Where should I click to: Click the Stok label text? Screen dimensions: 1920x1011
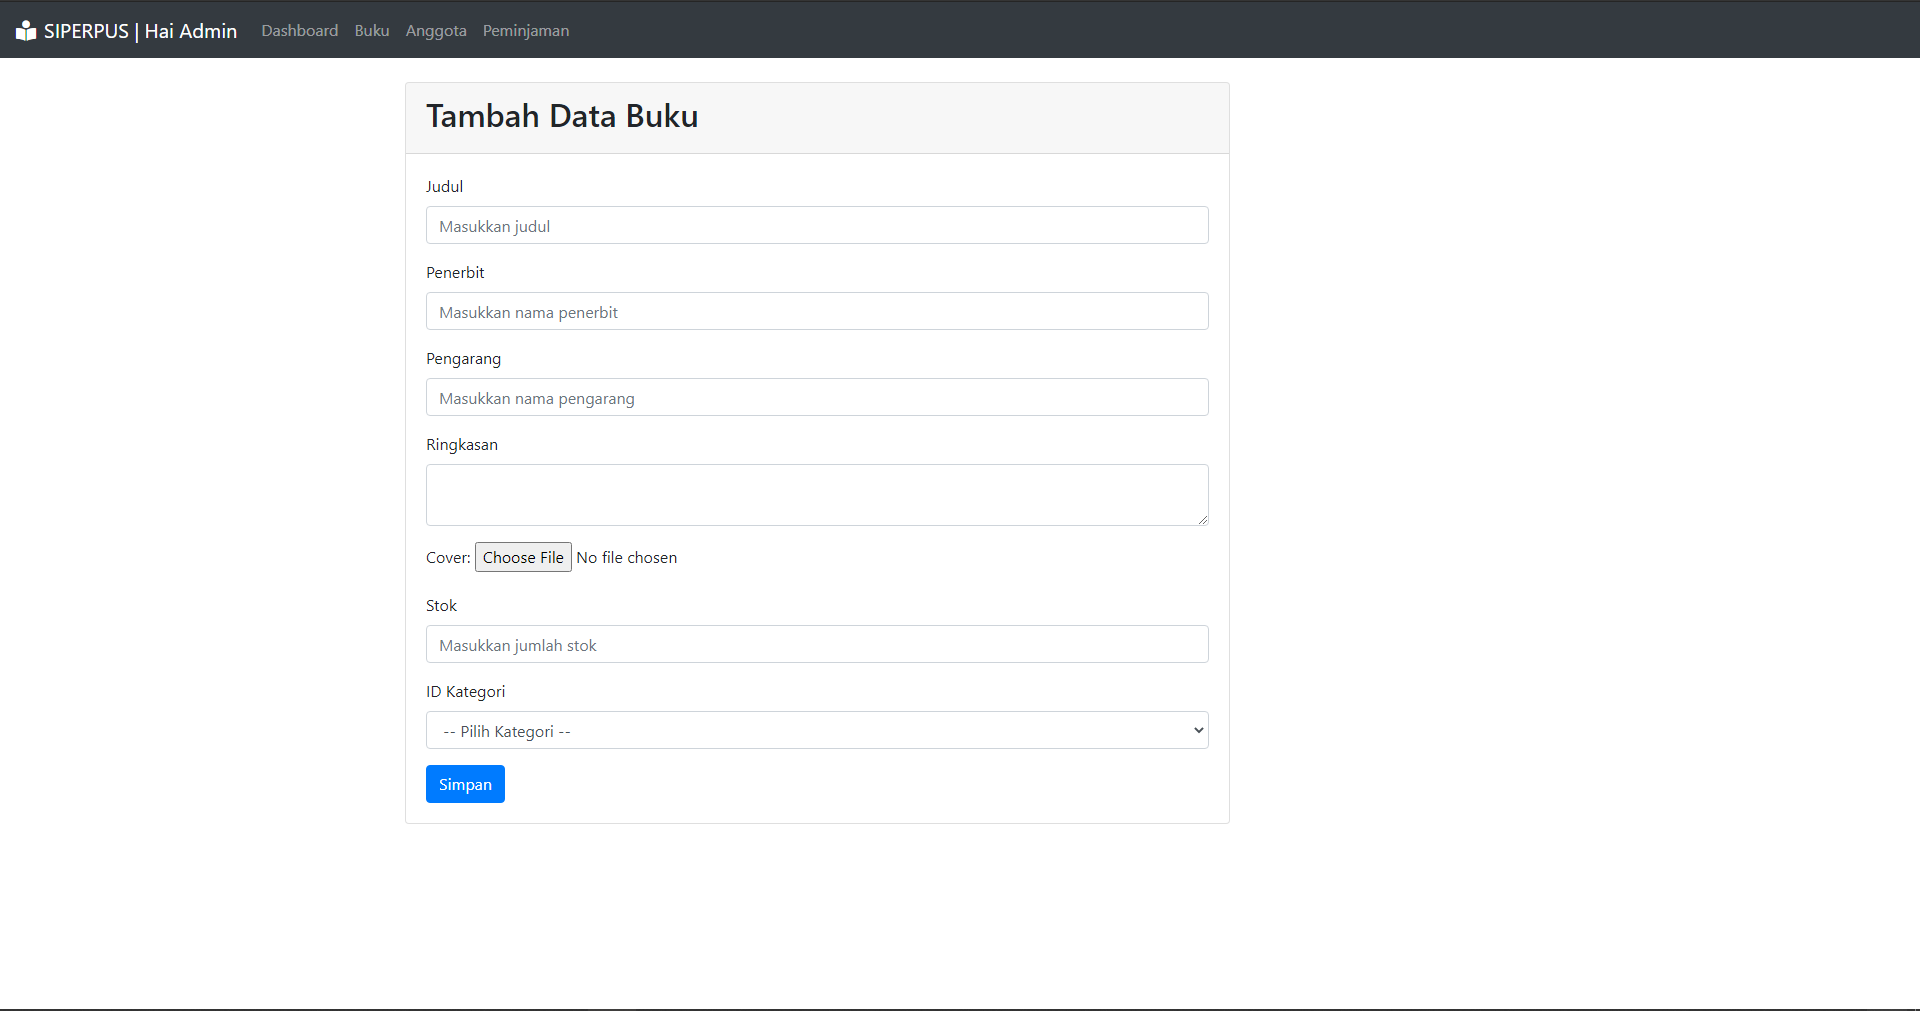441,605
